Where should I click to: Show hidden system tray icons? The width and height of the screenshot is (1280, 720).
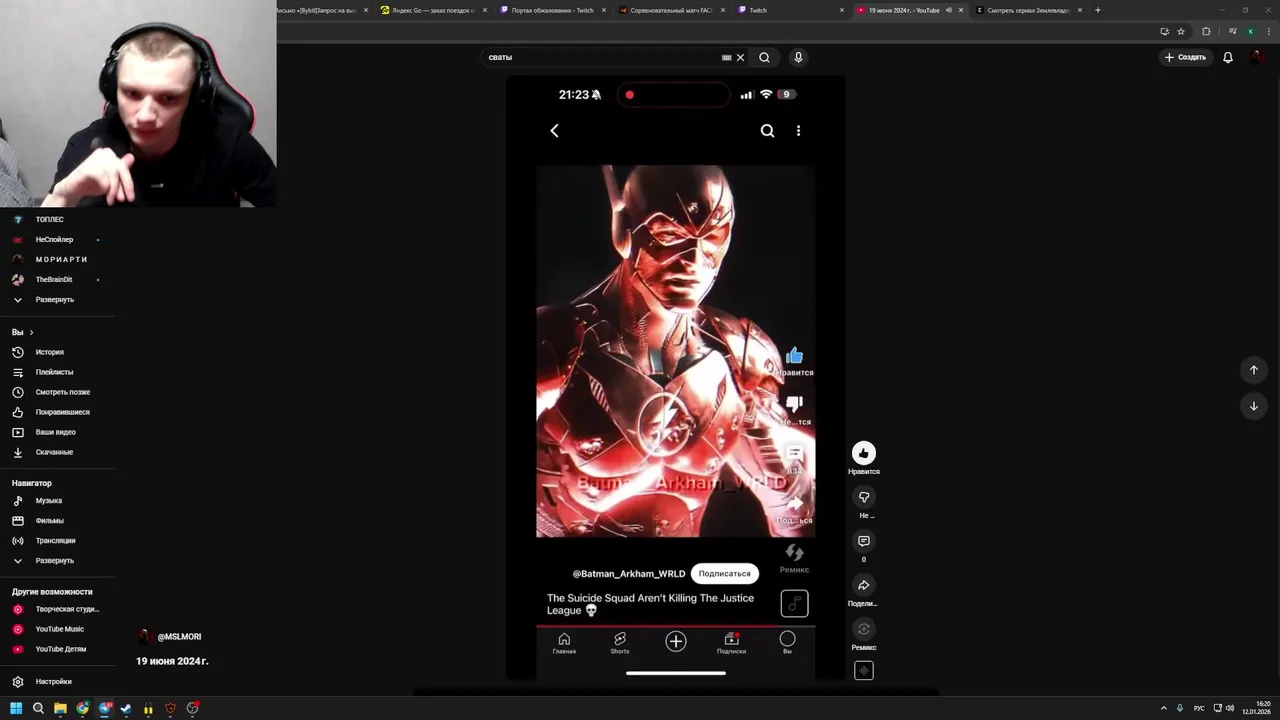[x=1164, y=708]
